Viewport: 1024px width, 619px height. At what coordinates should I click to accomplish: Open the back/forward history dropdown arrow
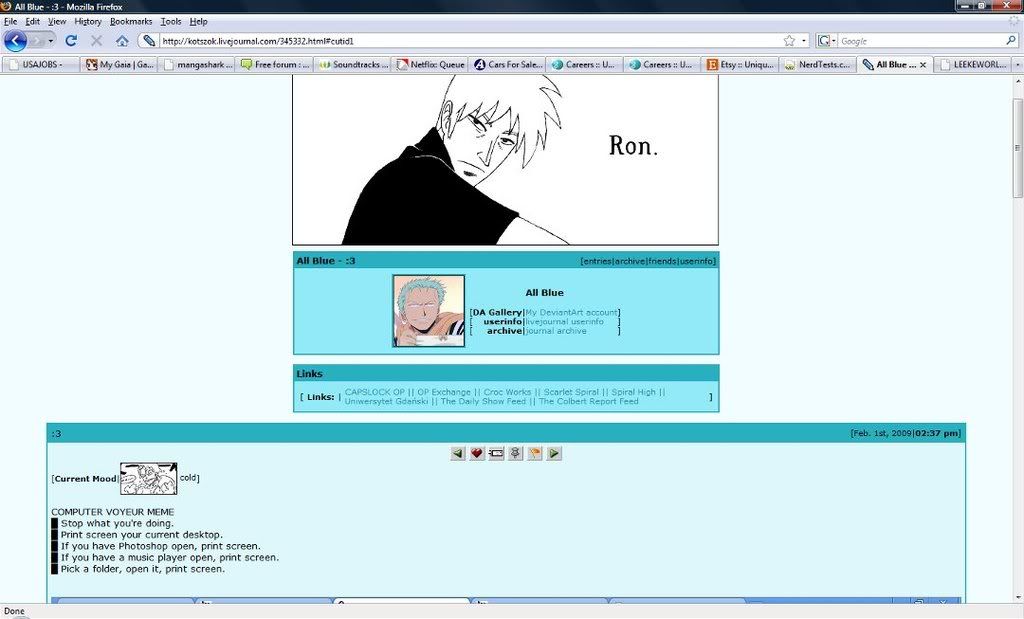click(51, 40)
